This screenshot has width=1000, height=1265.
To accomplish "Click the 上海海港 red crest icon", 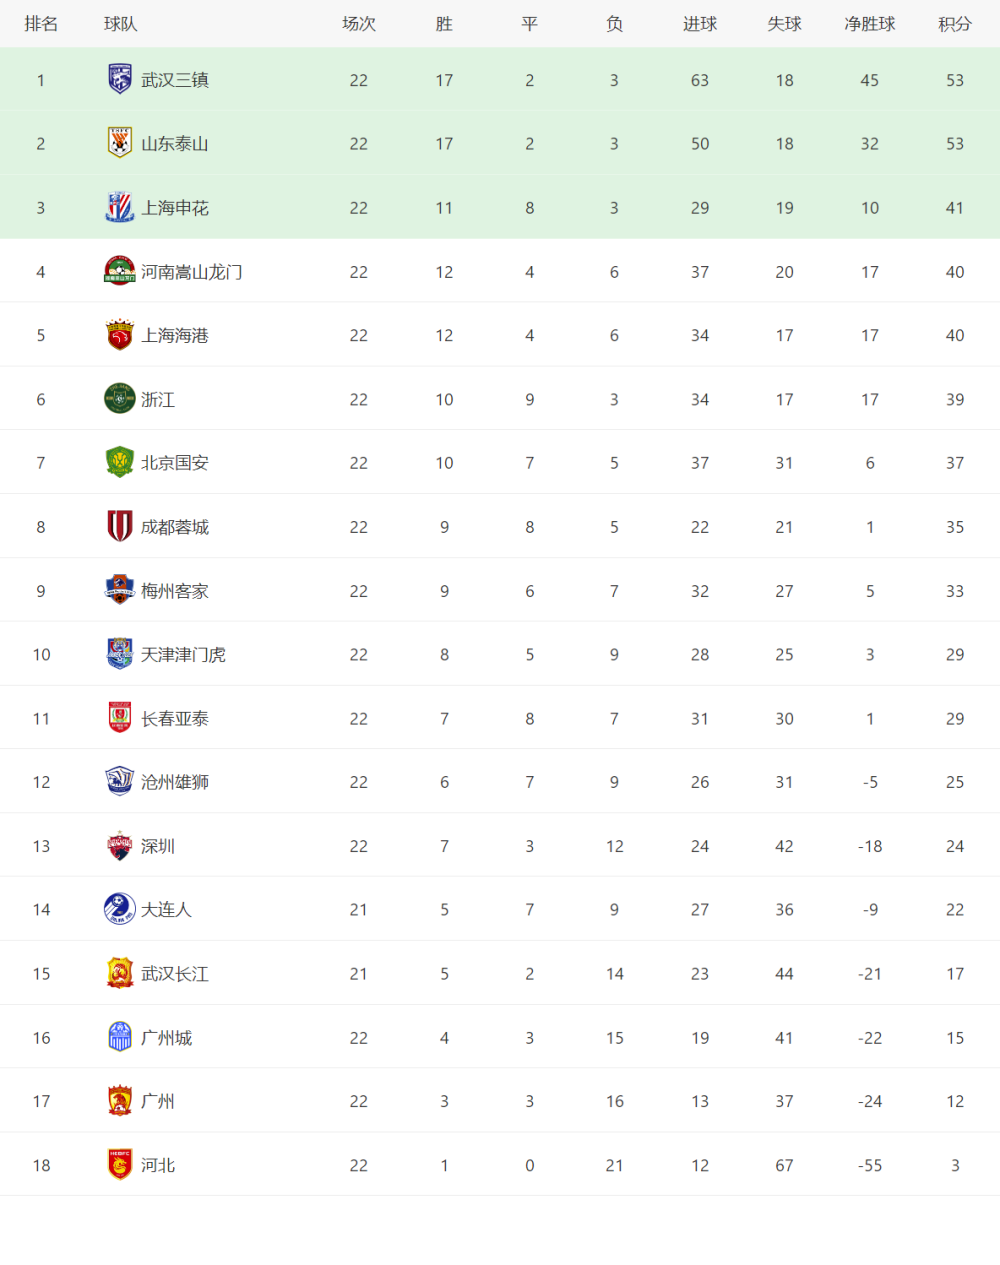I will (120, 335).
